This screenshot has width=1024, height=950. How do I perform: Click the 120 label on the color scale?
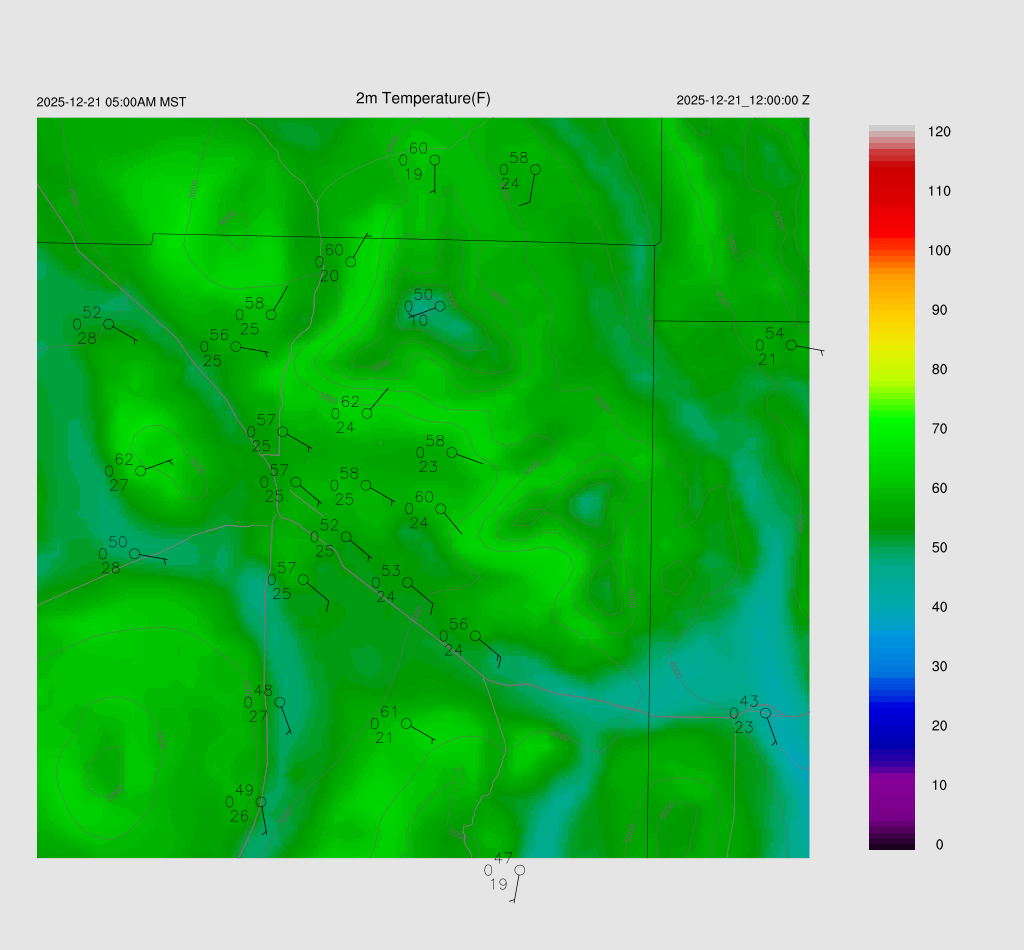(939, 132)
